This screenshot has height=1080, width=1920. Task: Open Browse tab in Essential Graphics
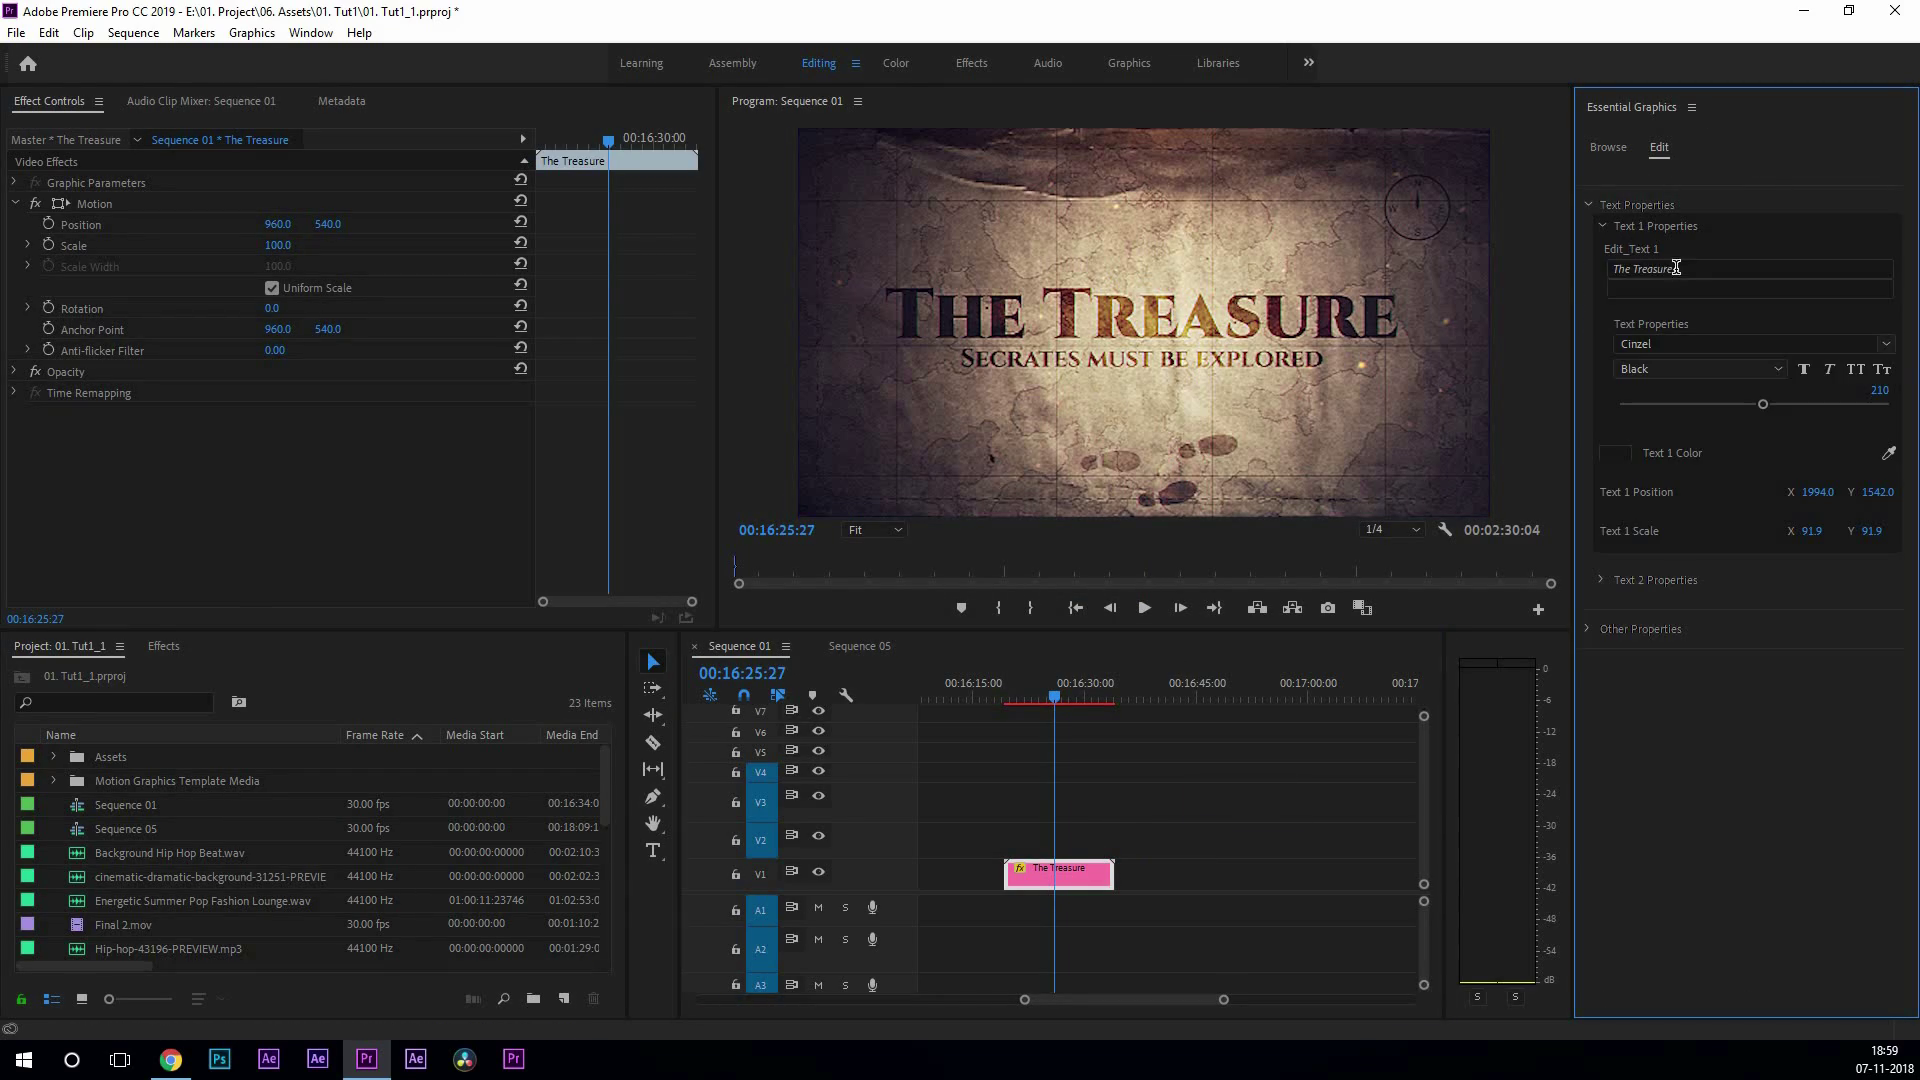pyautogui.click(x=1608, y=147)
